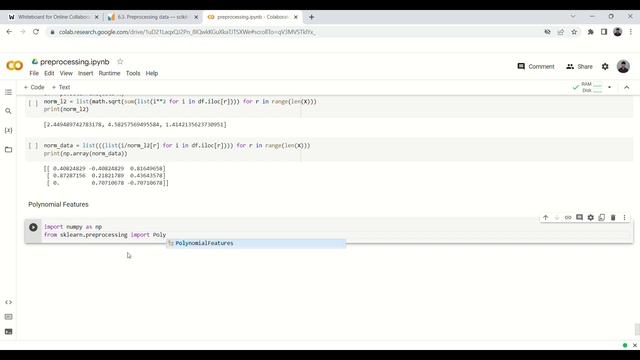Open the Comment button
Screen dimensions: 640x360
click(x=536, y=67)
